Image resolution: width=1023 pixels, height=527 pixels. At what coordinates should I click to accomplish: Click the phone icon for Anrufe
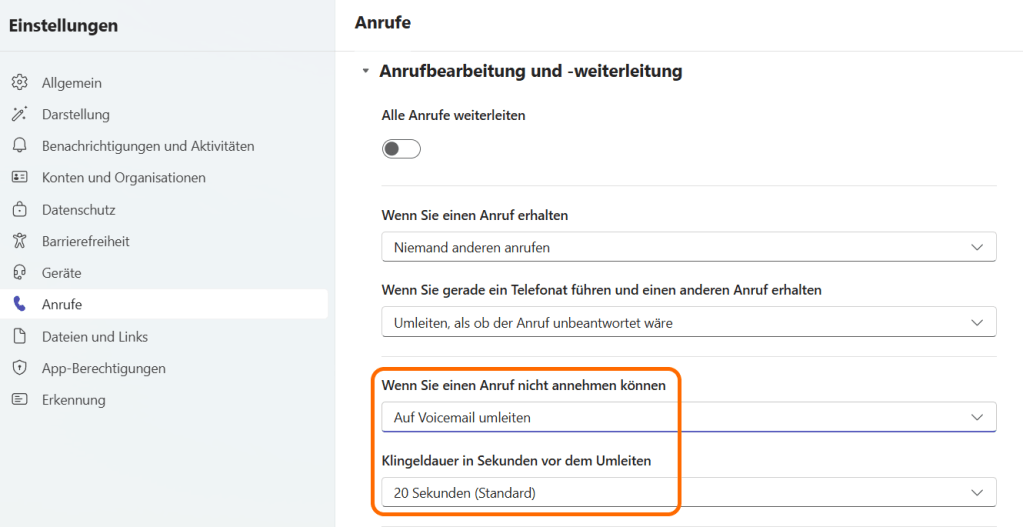click(x=19, y=304)
